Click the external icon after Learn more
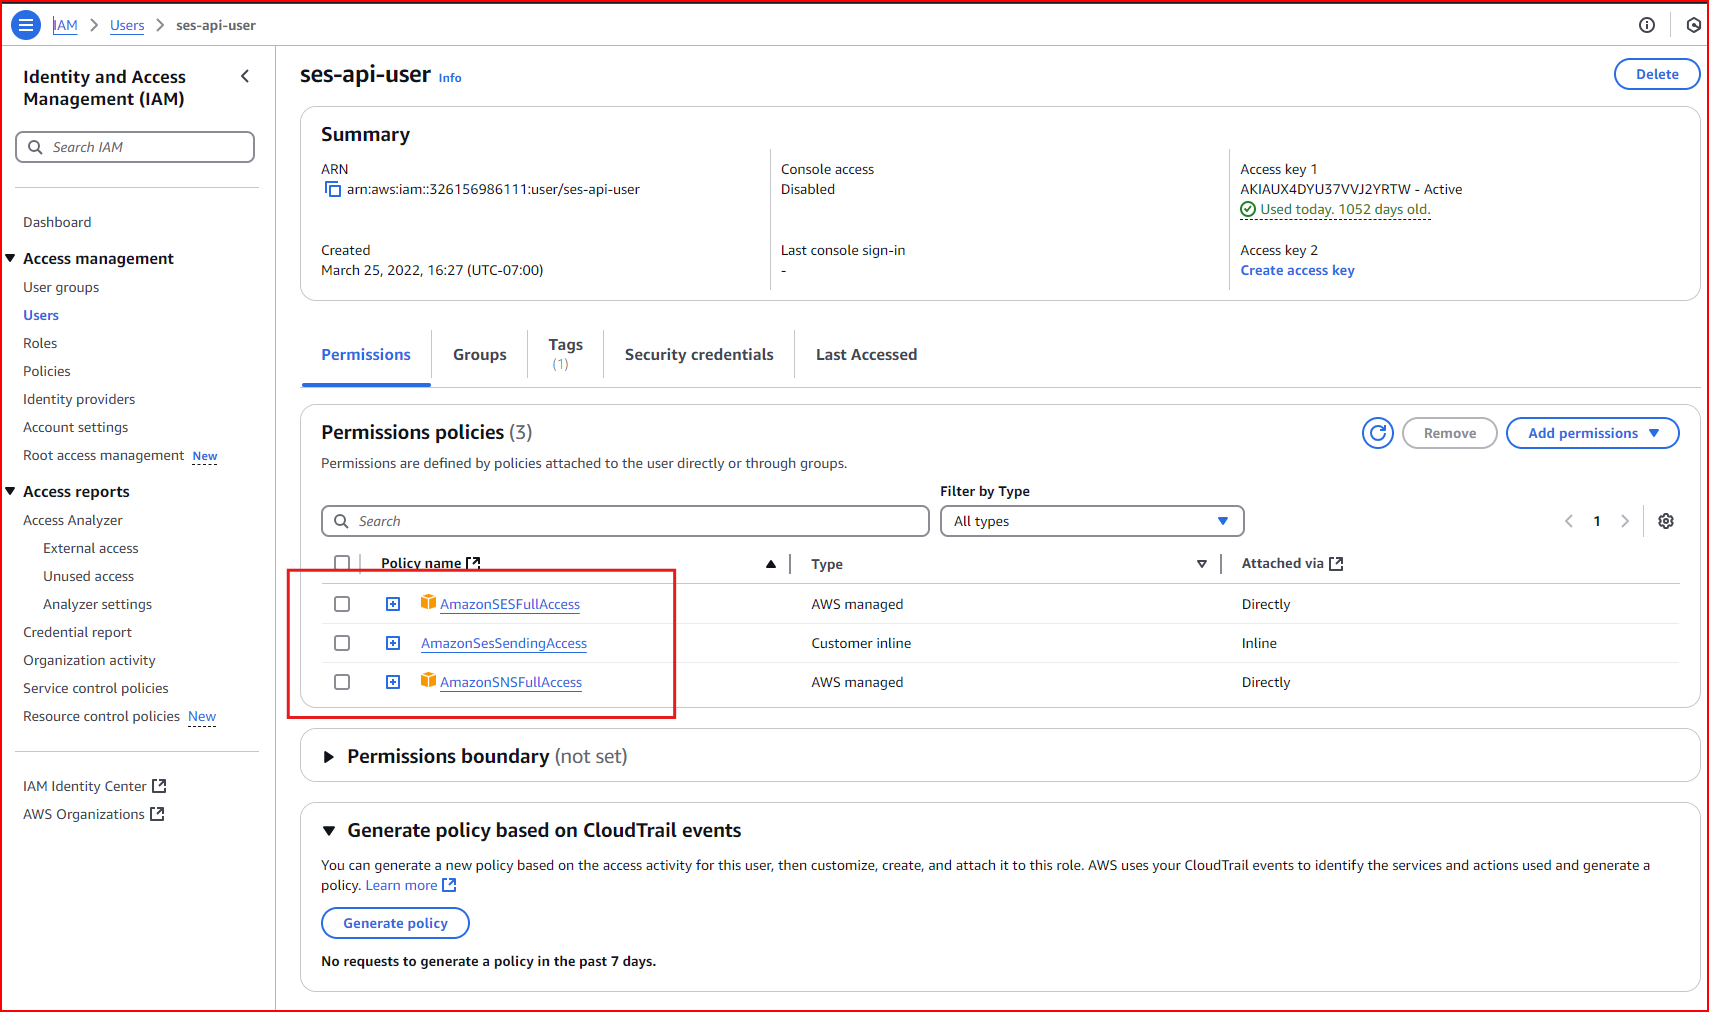The image size is (1709, 1012). point(449,885)
